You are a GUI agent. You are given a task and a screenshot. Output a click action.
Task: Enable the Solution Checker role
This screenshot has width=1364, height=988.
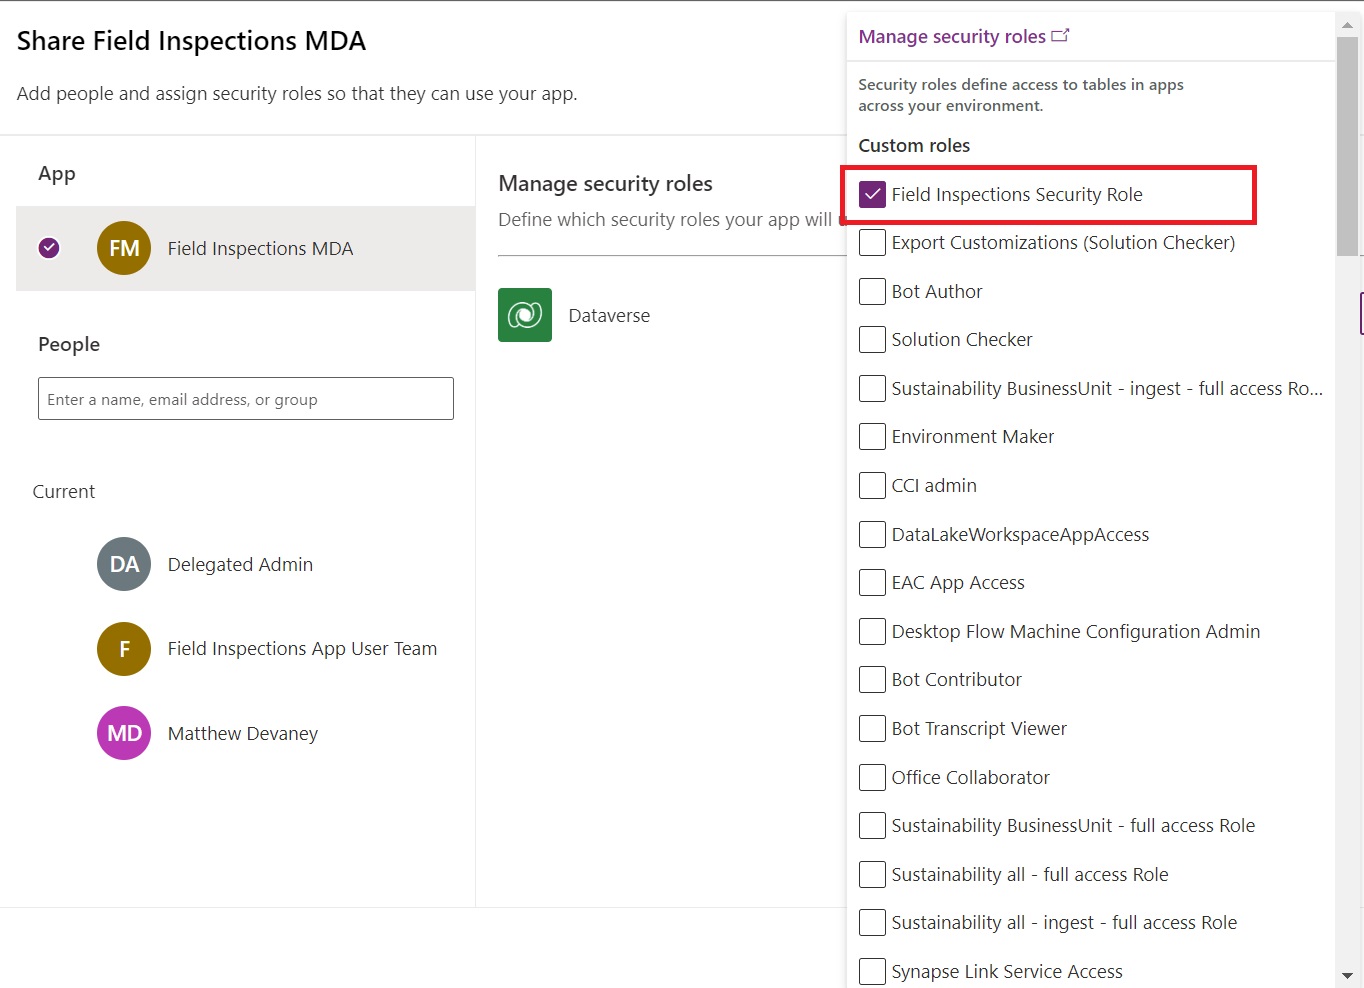click(x=872, y=339)
